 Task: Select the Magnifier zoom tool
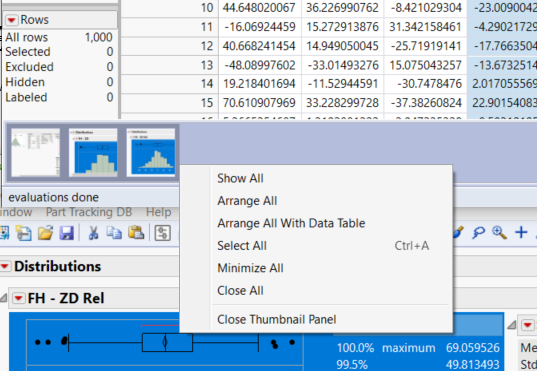point(499,233)
